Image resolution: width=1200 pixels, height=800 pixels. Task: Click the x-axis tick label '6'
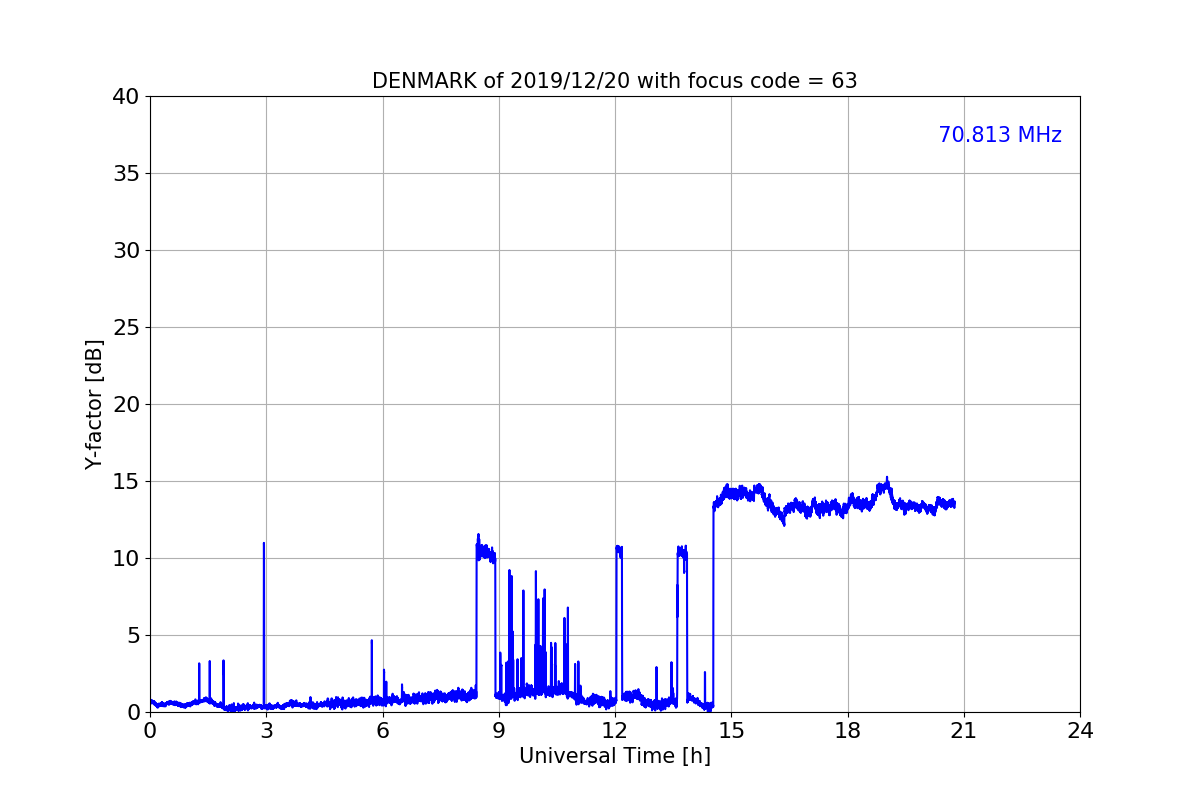tap(382, 731)
